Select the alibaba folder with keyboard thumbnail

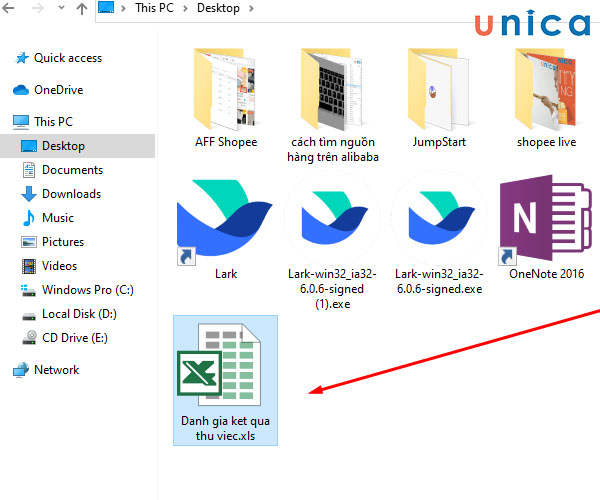[332, 89]
